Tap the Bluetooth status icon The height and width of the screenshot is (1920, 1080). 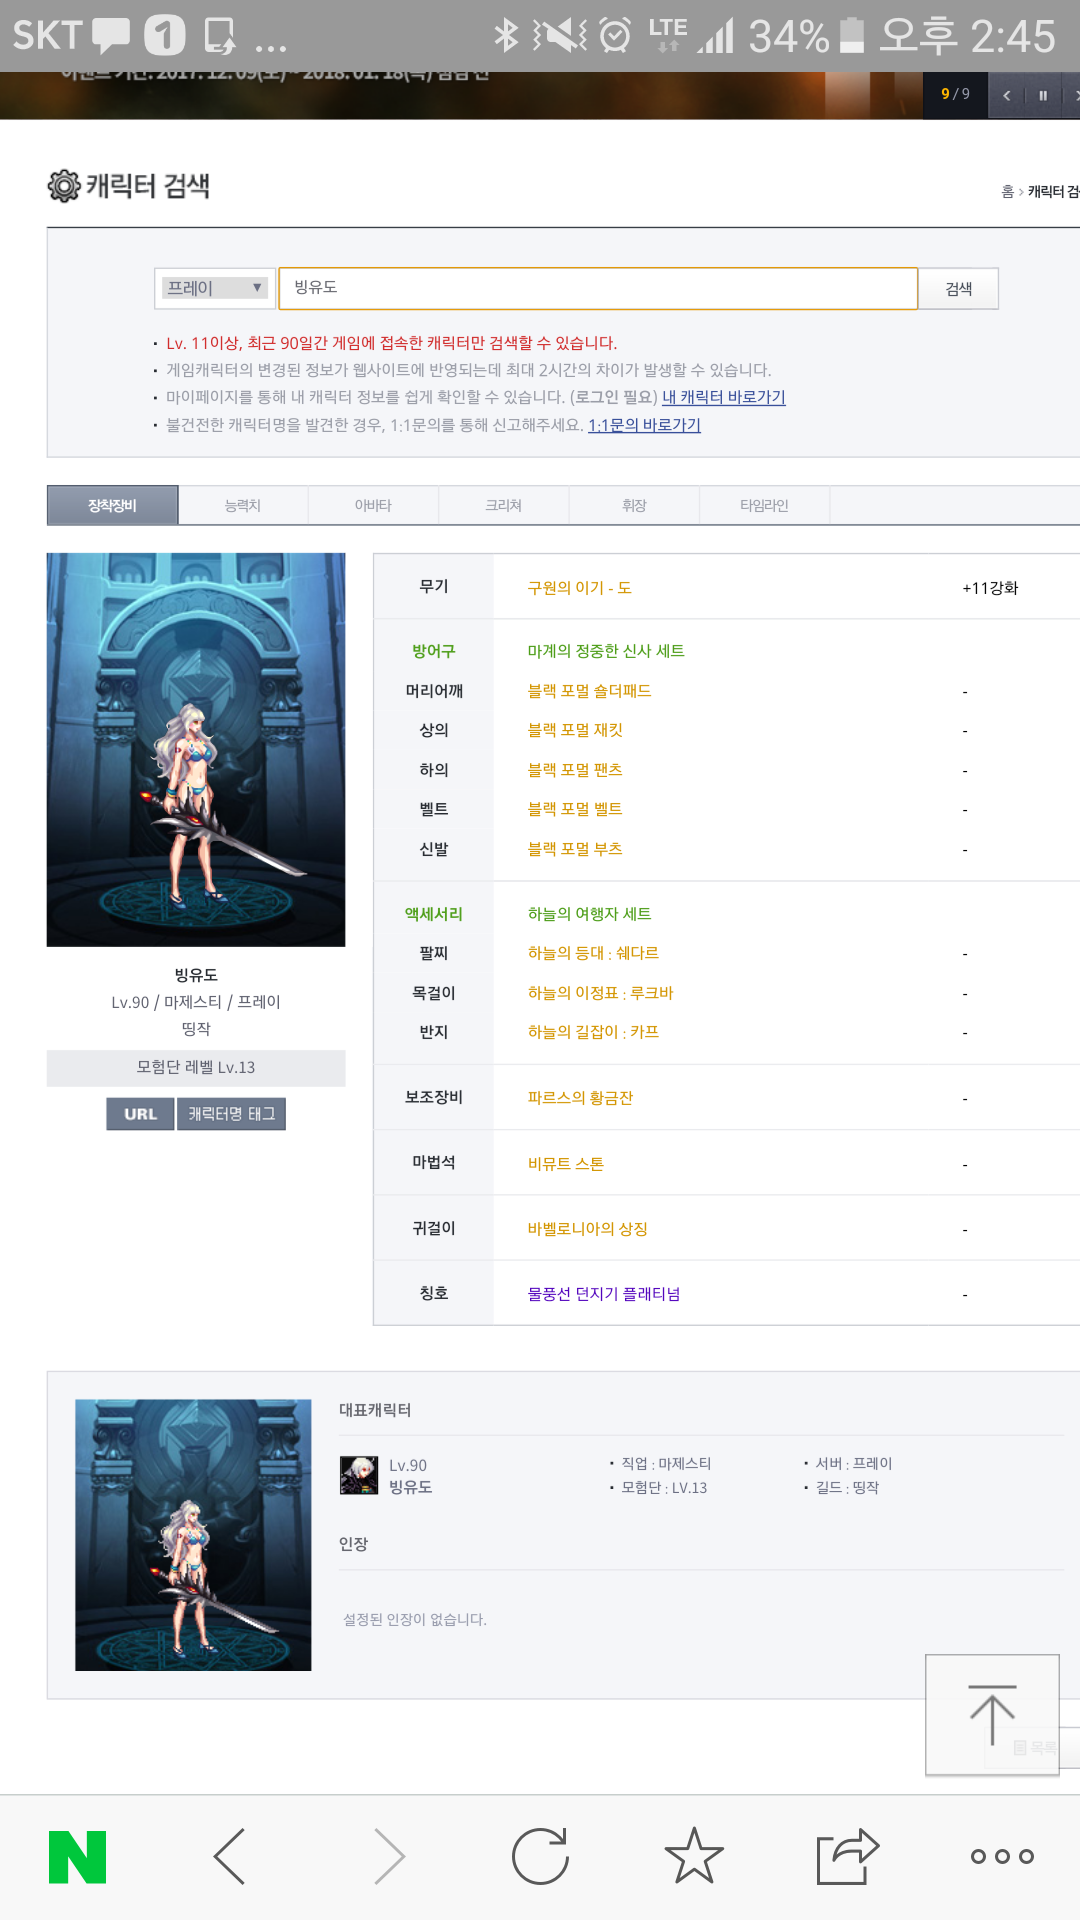pyautogui.click(x=506, y=35)
